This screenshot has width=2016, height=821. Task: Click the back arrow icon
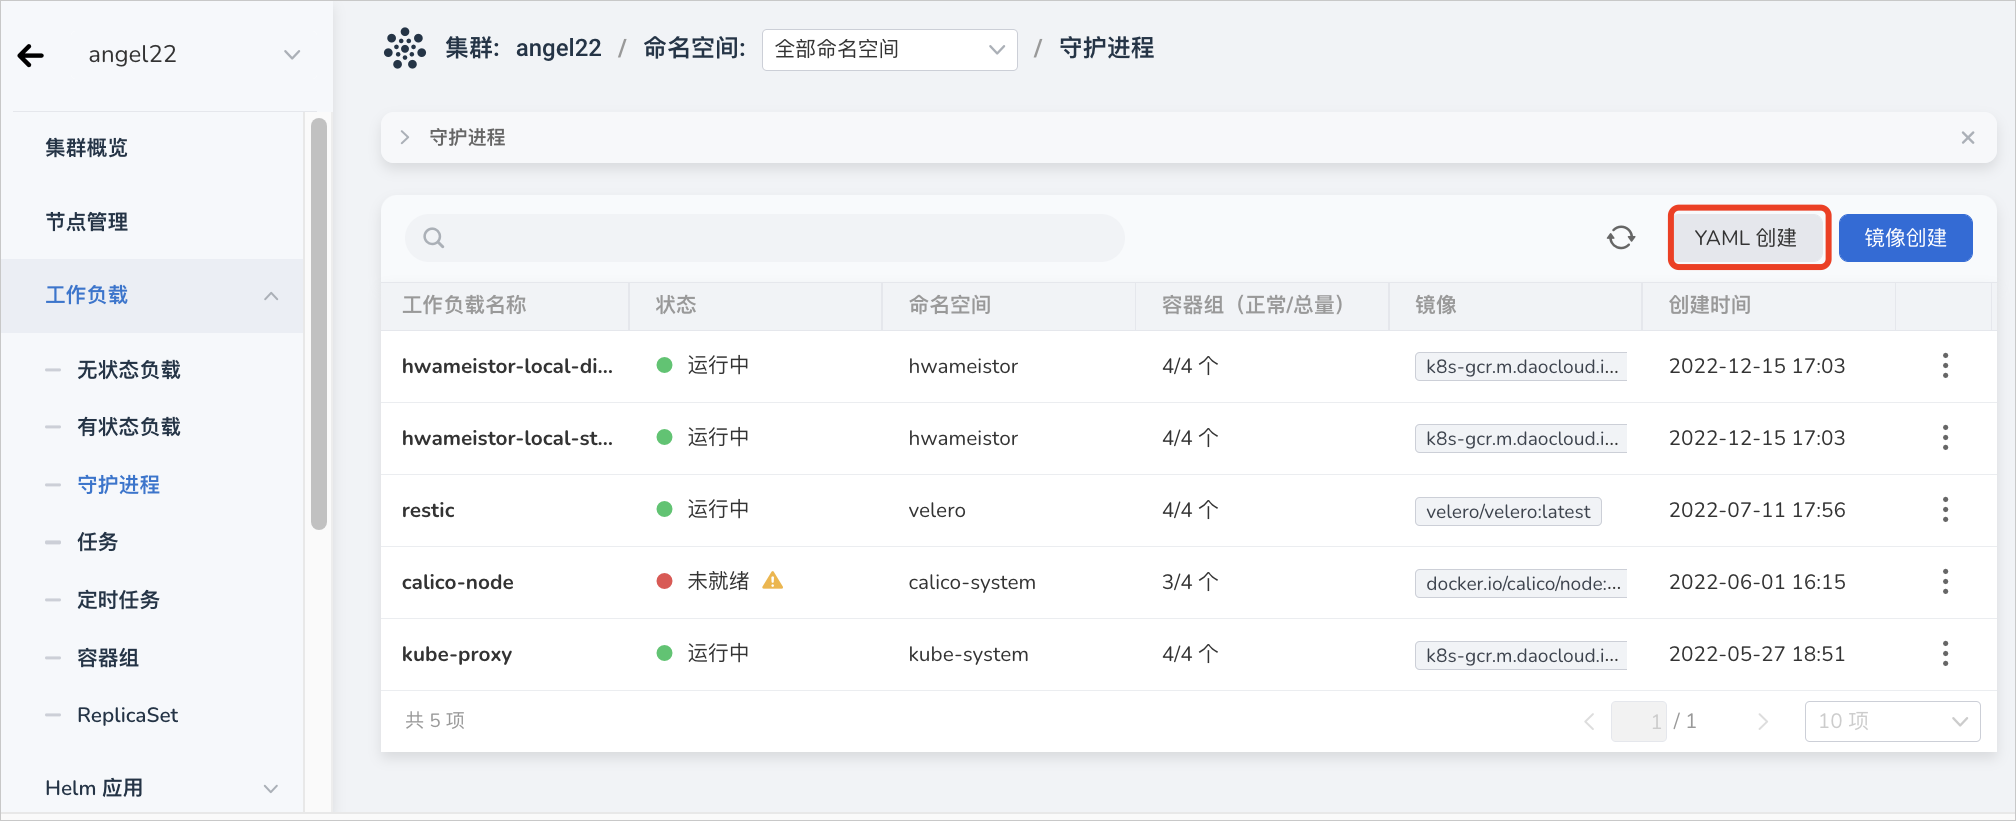coord(31,55)
